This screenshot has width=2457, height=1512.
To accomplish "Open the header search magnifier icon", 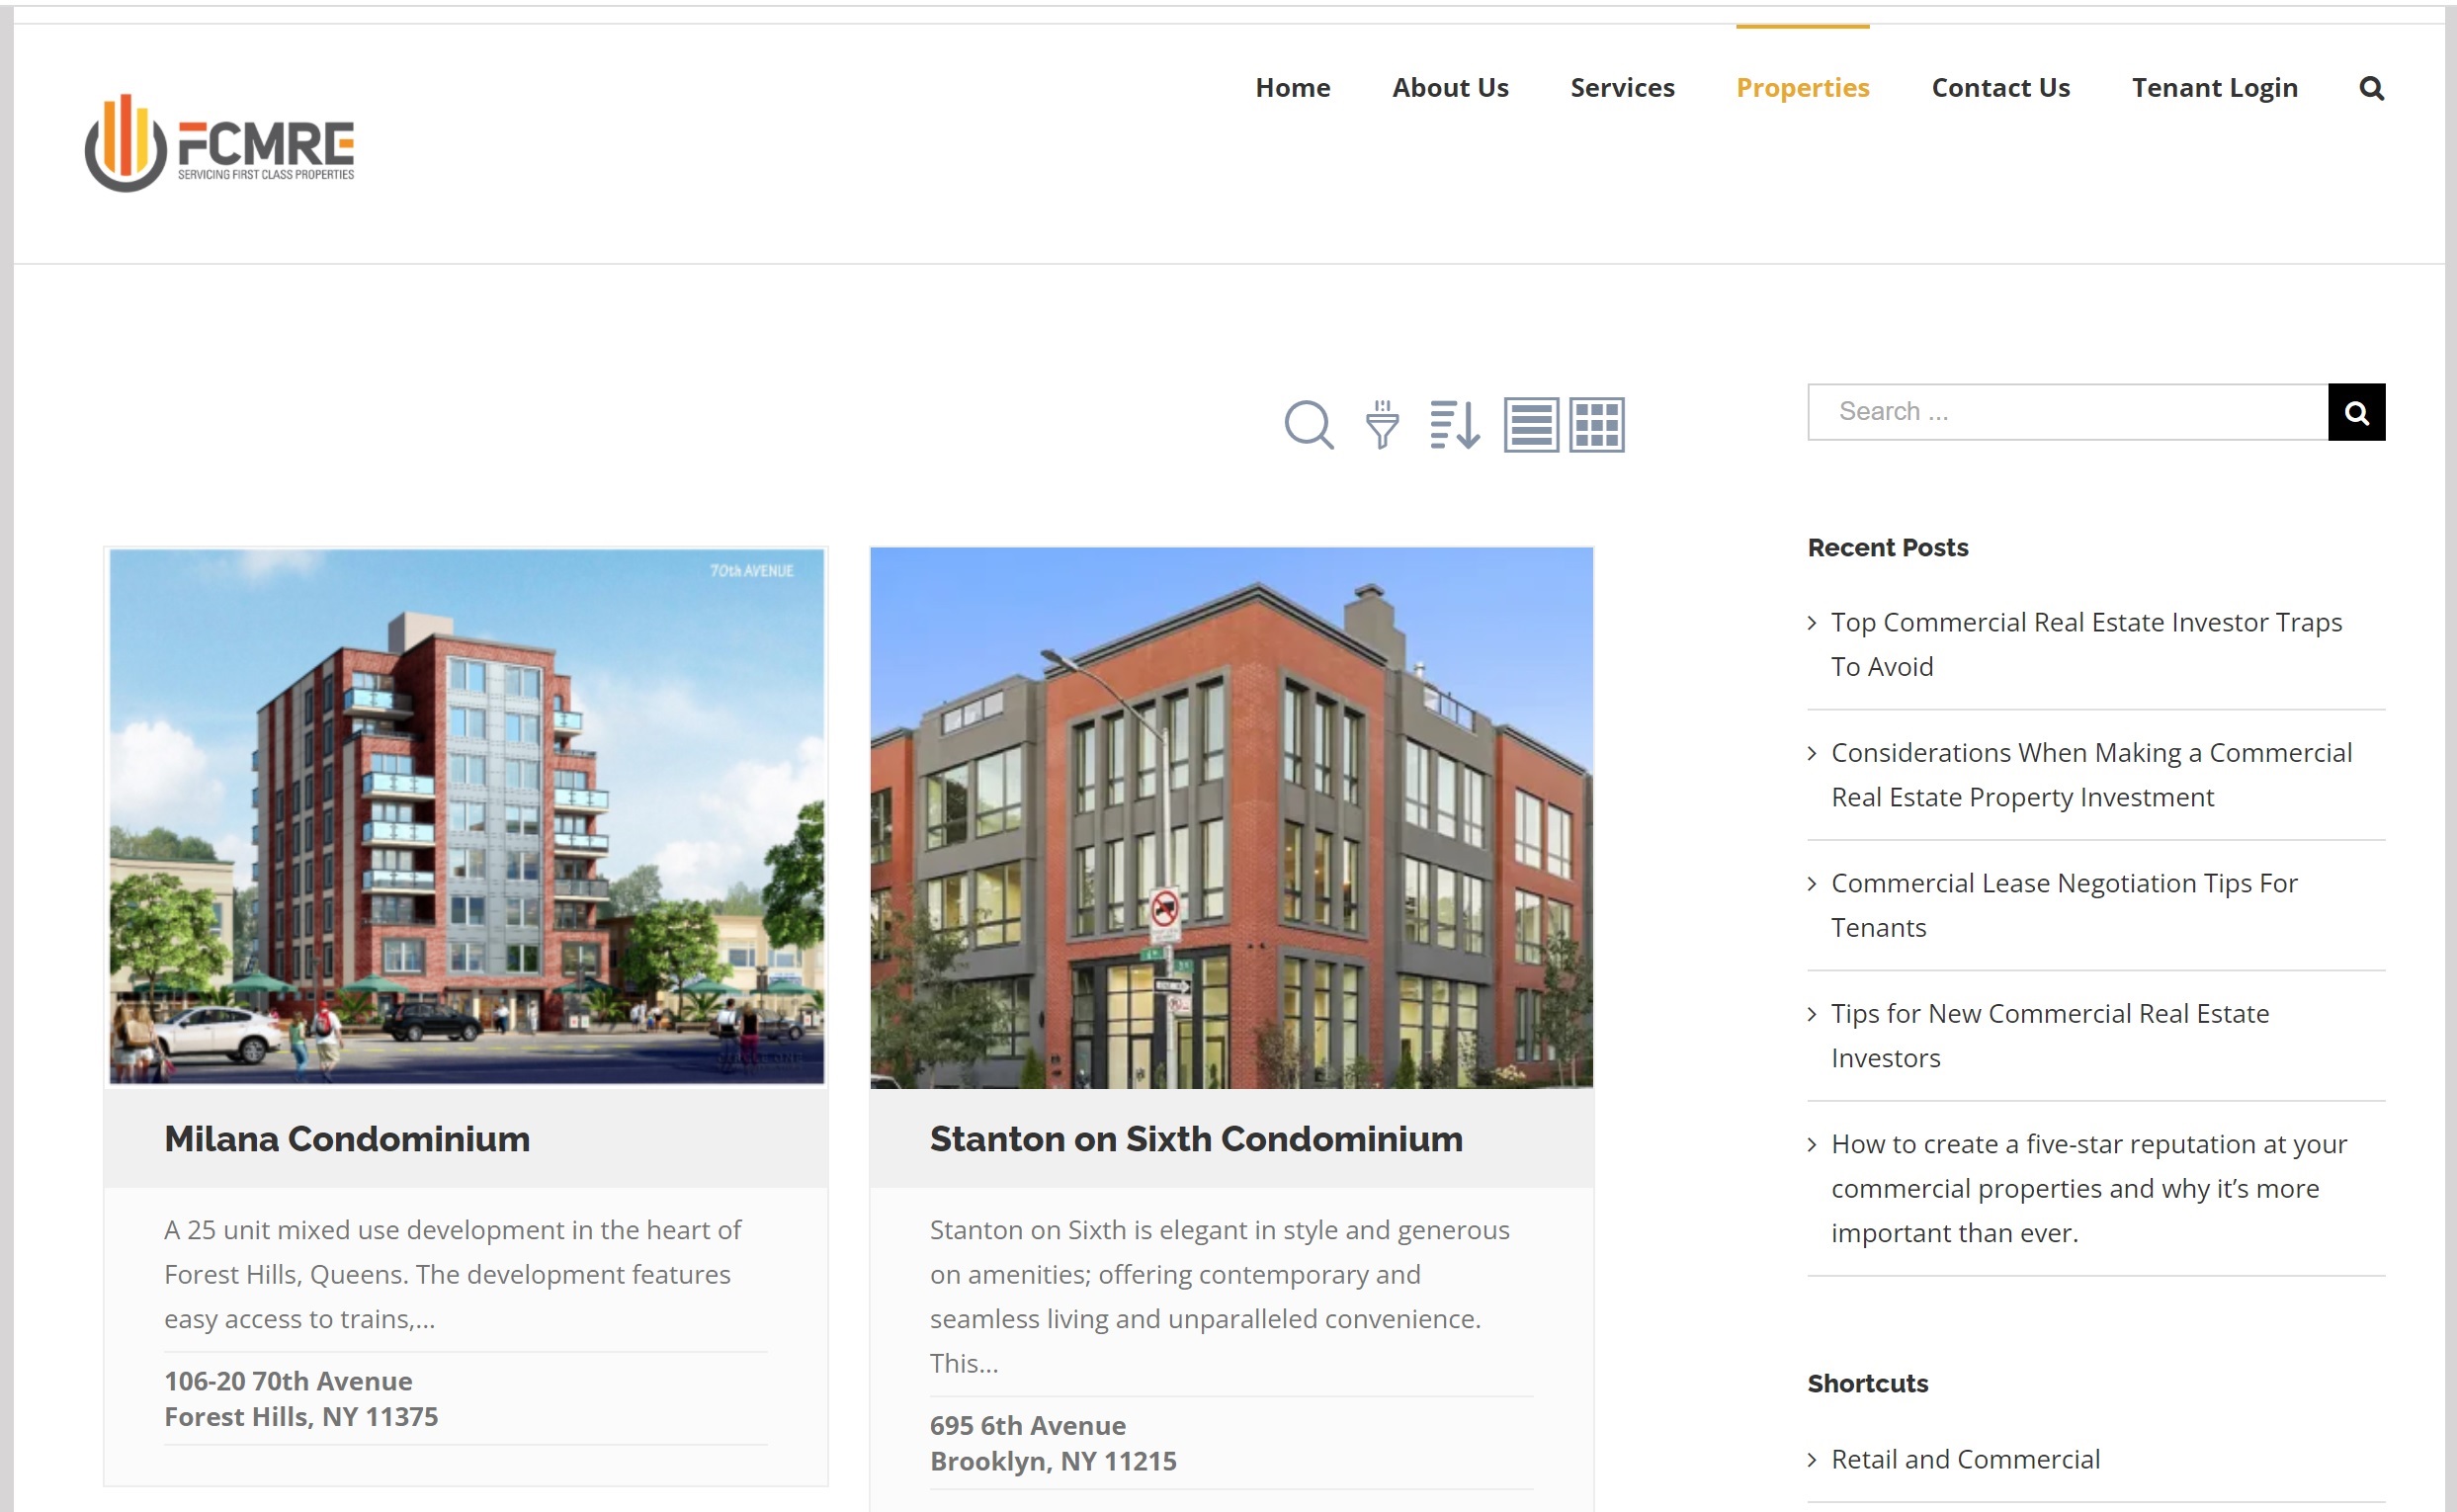I will coord(2371,88).
